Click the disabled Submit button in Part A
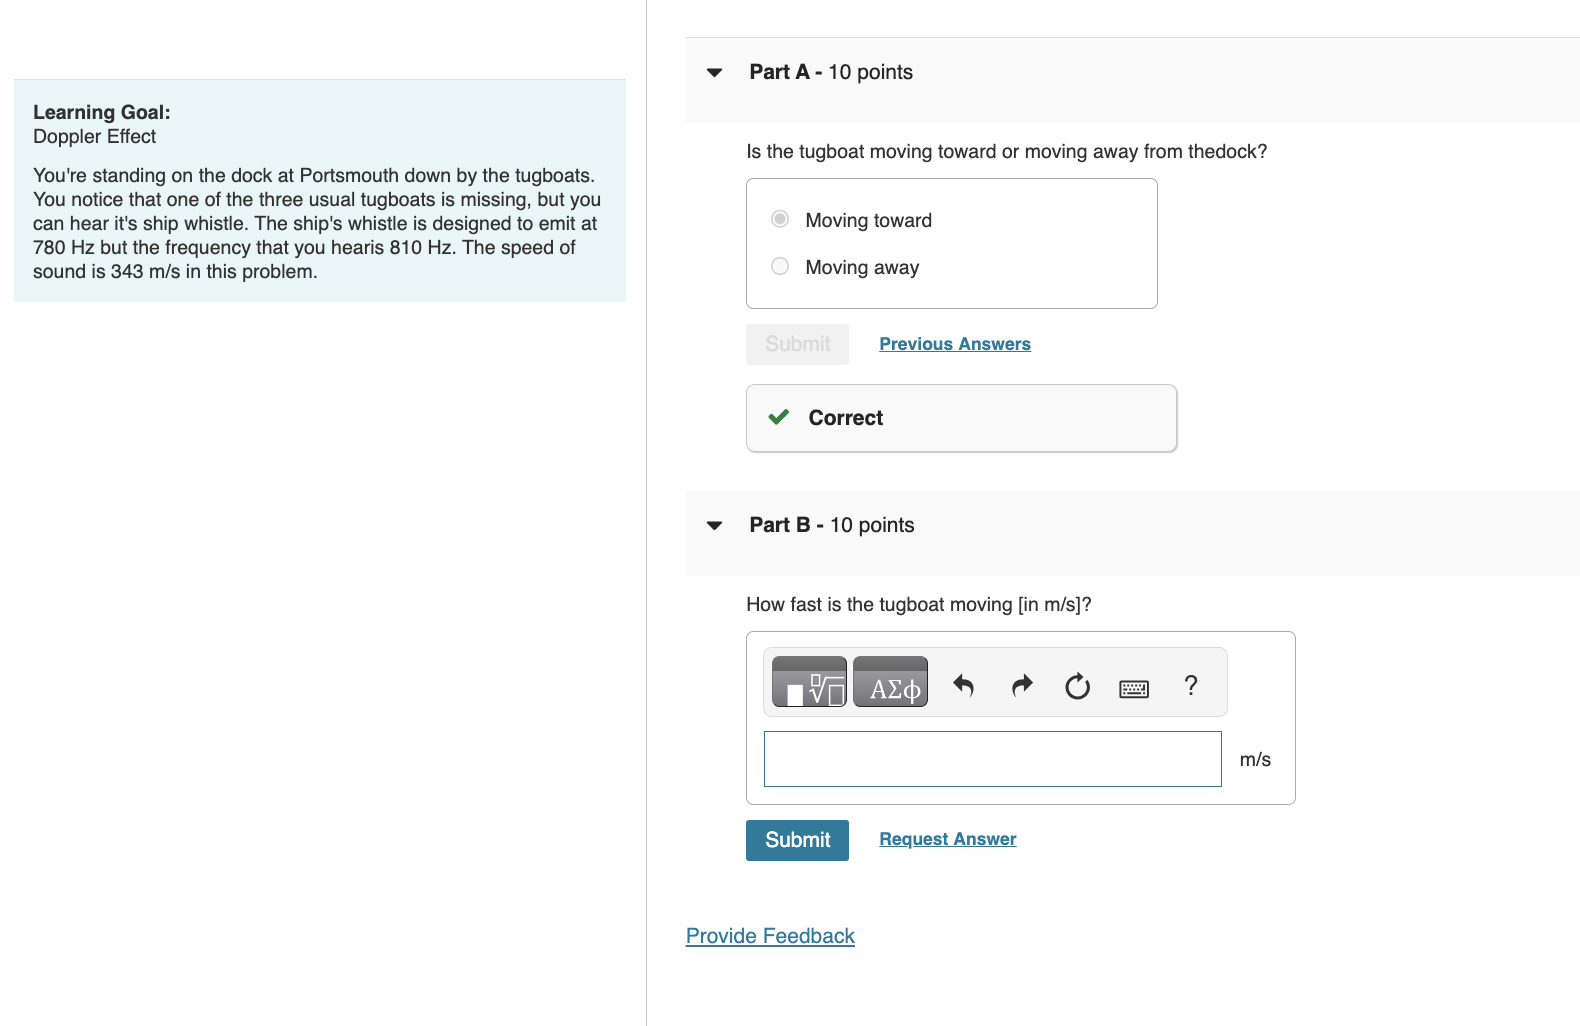 796,343
